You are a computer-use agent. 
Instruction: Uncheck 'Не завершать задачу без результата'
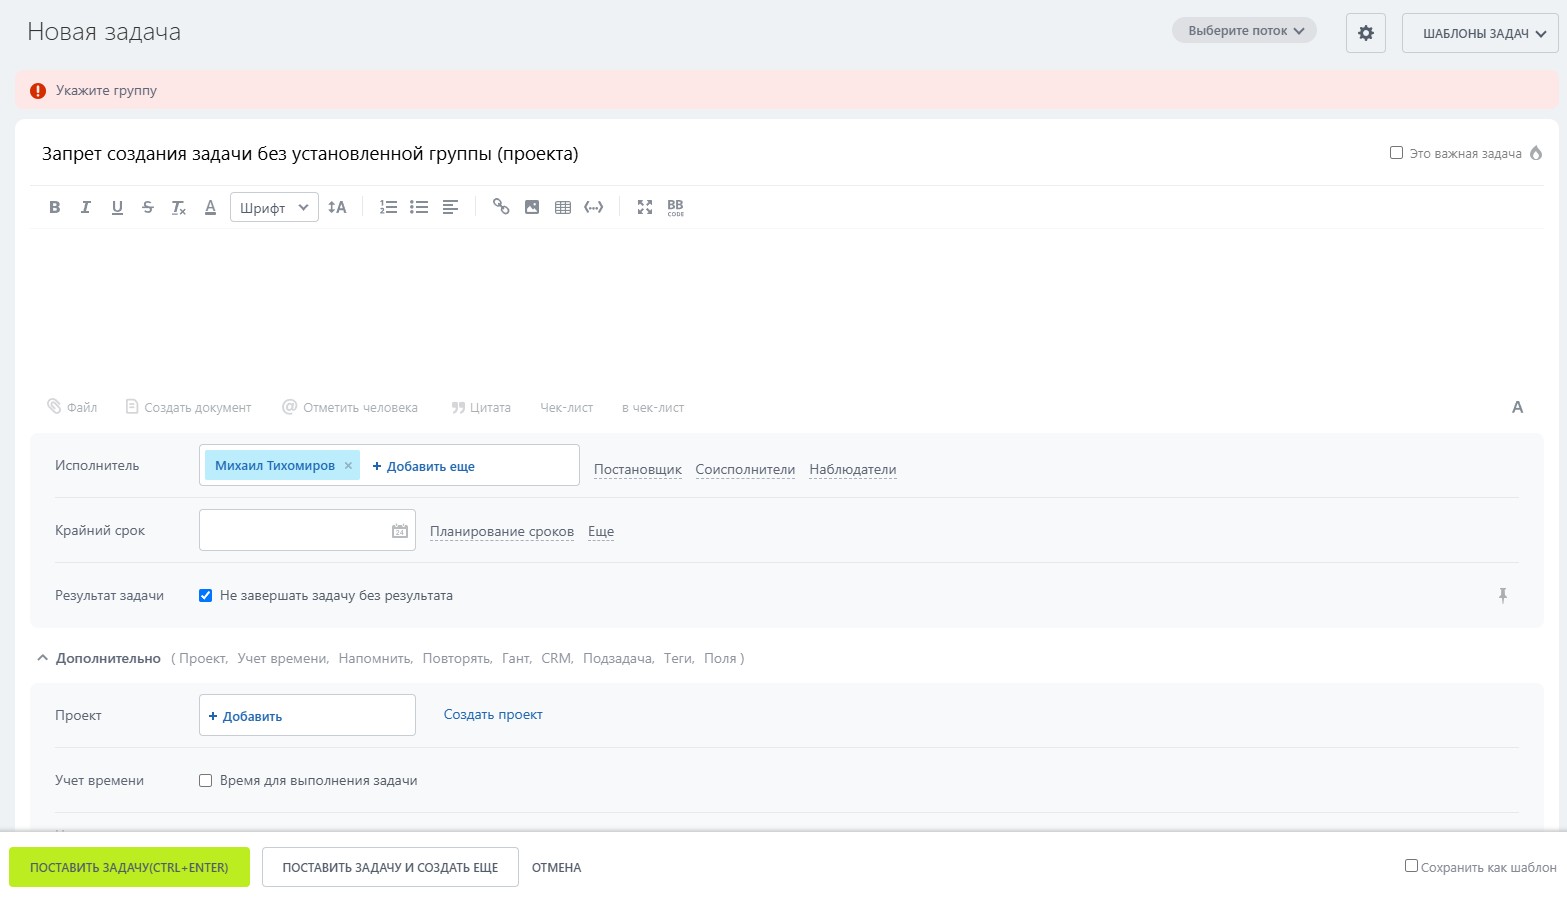tap(205, 596)
